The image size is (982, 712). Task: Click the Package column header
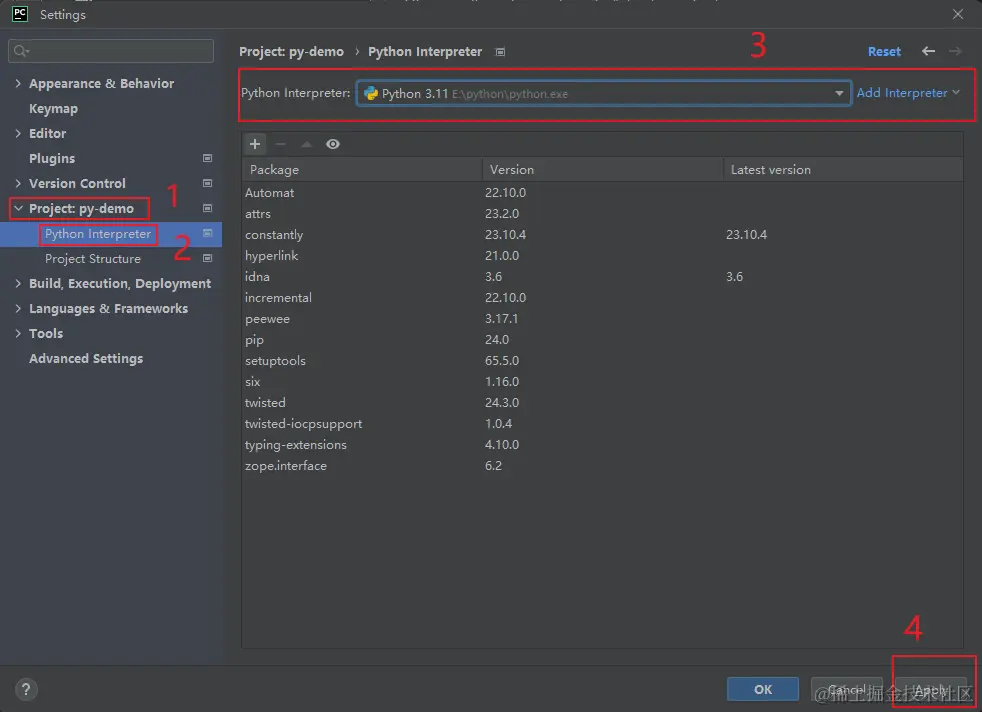(362, 170)
